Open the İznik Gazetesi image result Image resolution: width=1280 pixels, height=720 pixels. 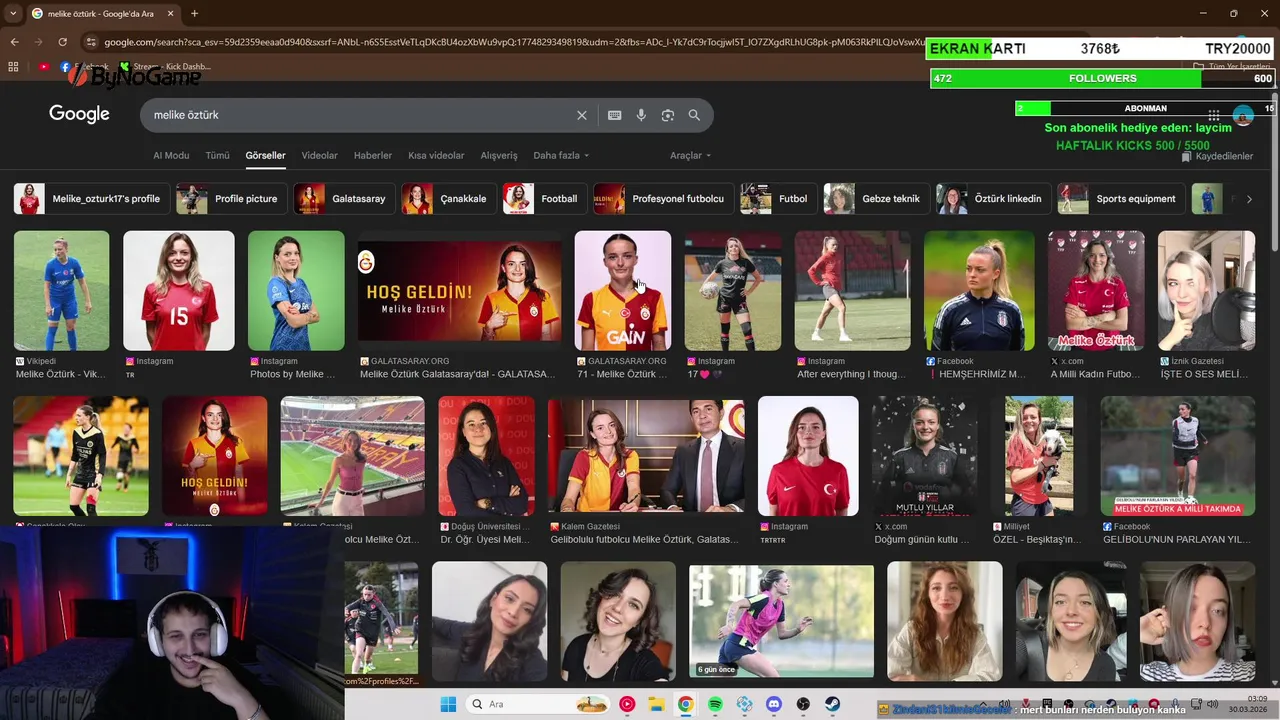1206,291
